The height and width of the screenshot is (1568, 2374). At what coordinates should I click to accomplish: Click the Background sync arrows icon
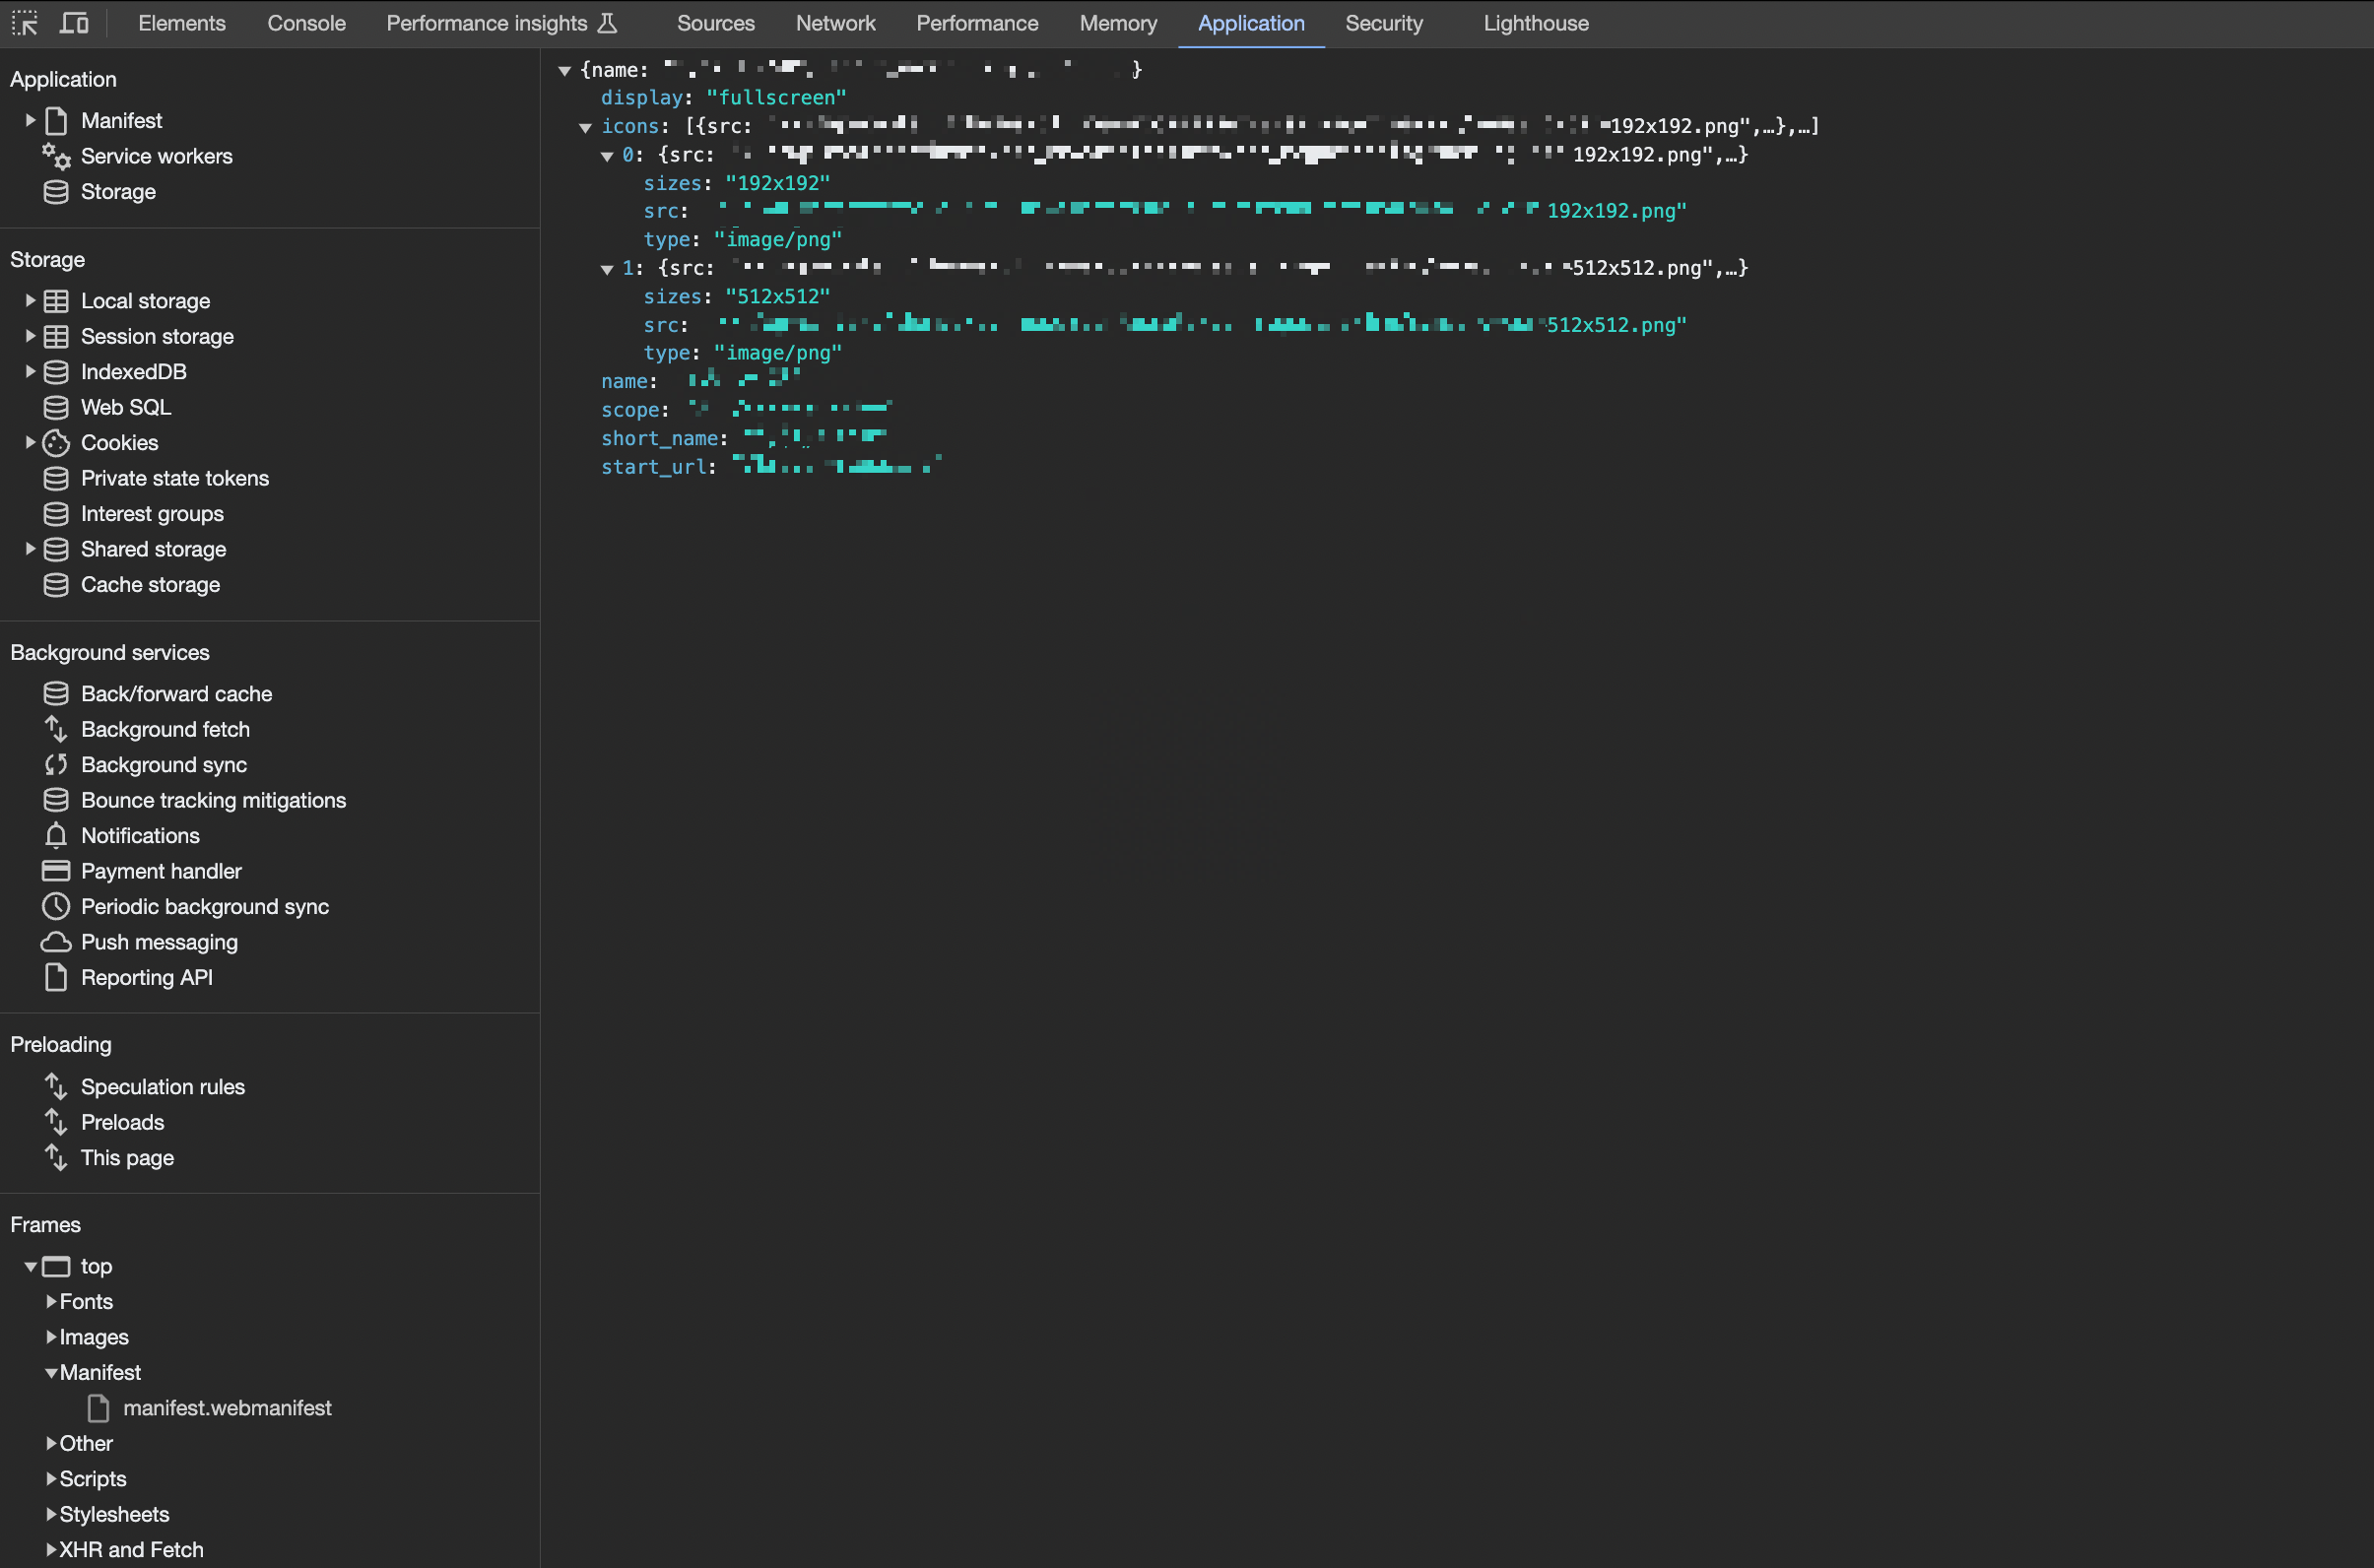(56, 765)
